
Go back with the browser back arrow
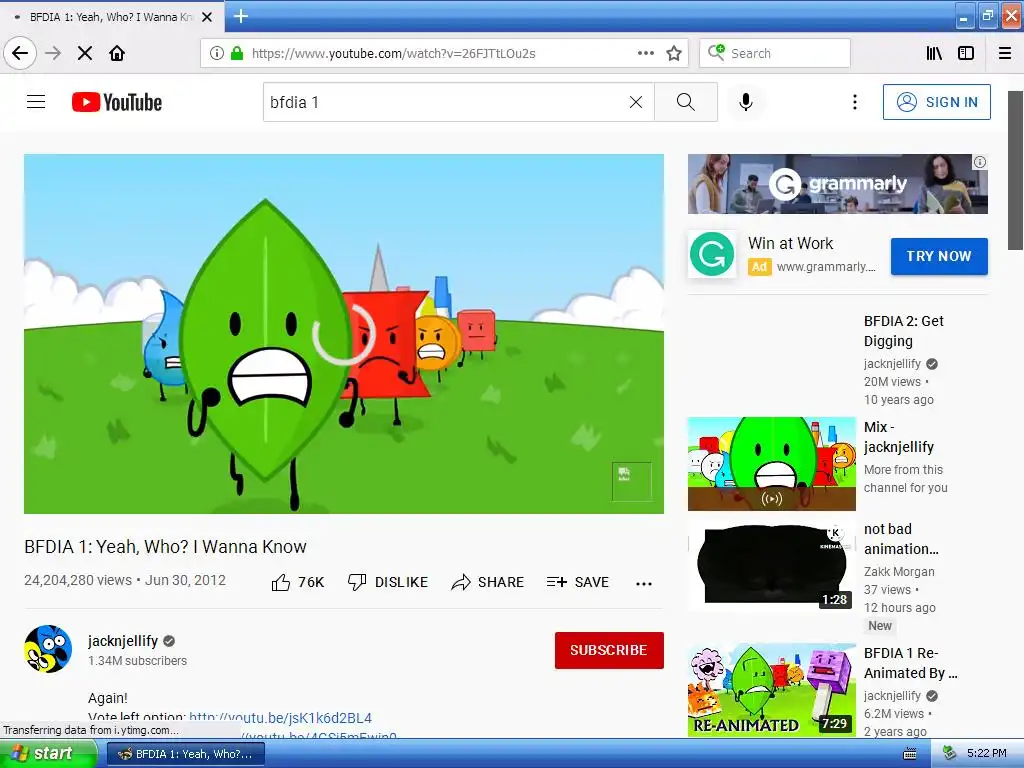coord(20,53)
